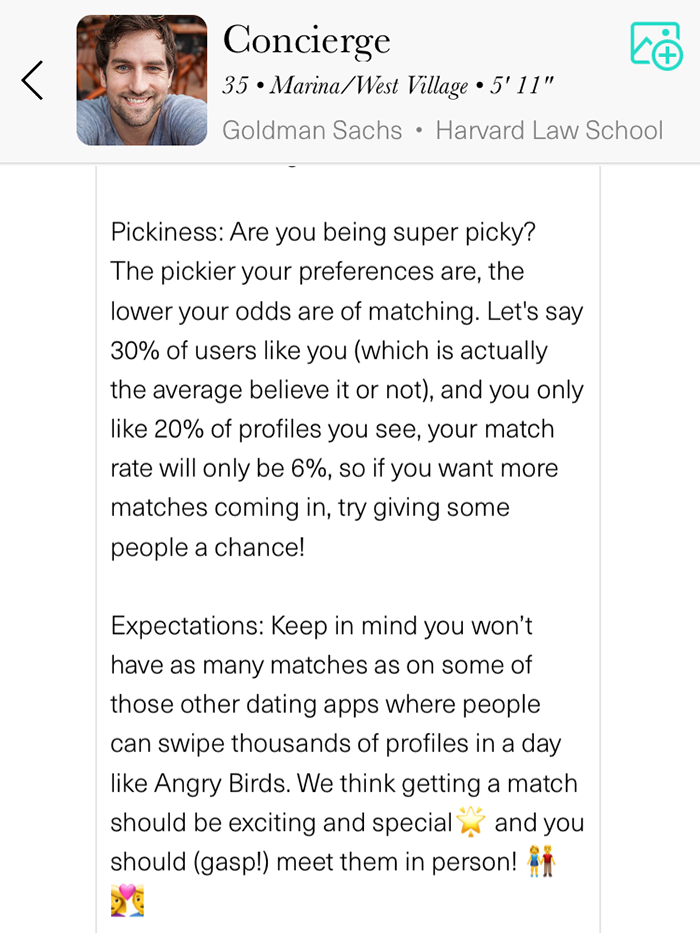The height and width of the screenshot is (933, 700).
Task: Click the "Expectations:" heading in the message
Action: (x=184, y=626)
